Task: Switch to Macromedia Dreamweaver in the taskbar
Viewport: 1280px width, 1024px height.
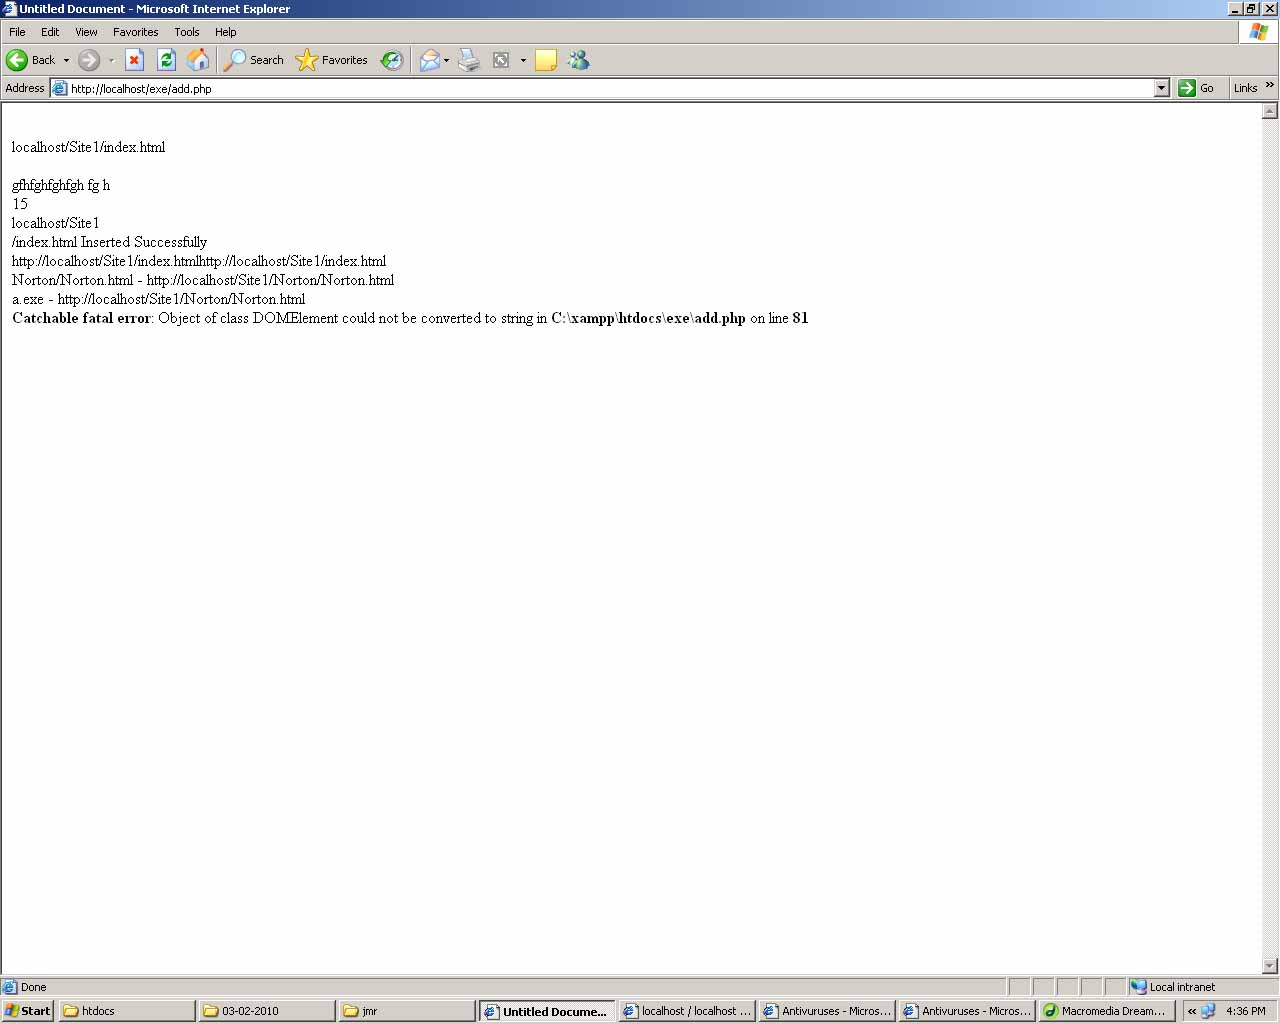Action: click(1107, 1011)
